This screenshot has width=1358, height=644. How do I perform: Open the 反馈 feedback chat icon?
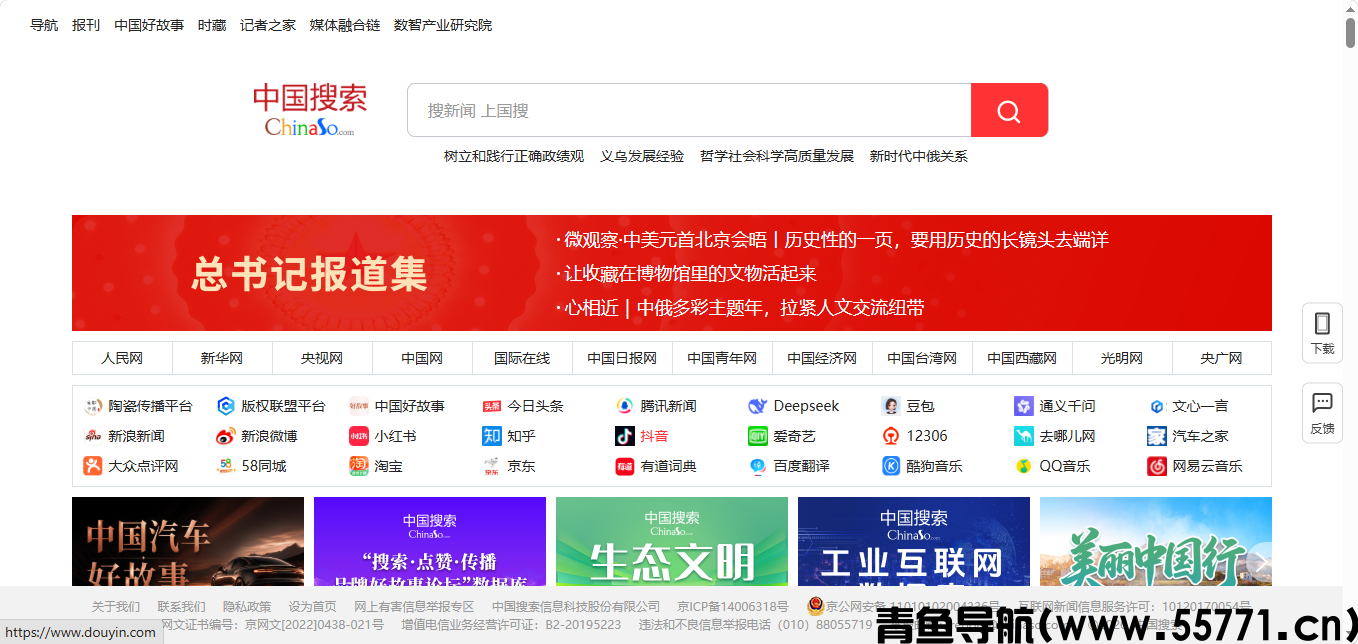(1322, 402)
